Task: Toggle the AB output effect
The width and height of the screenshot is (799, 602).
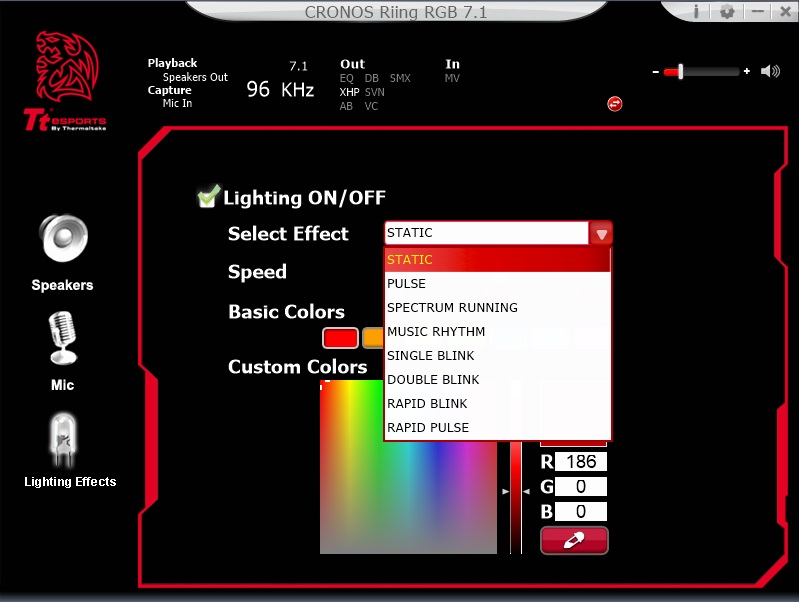Action: 346,106
